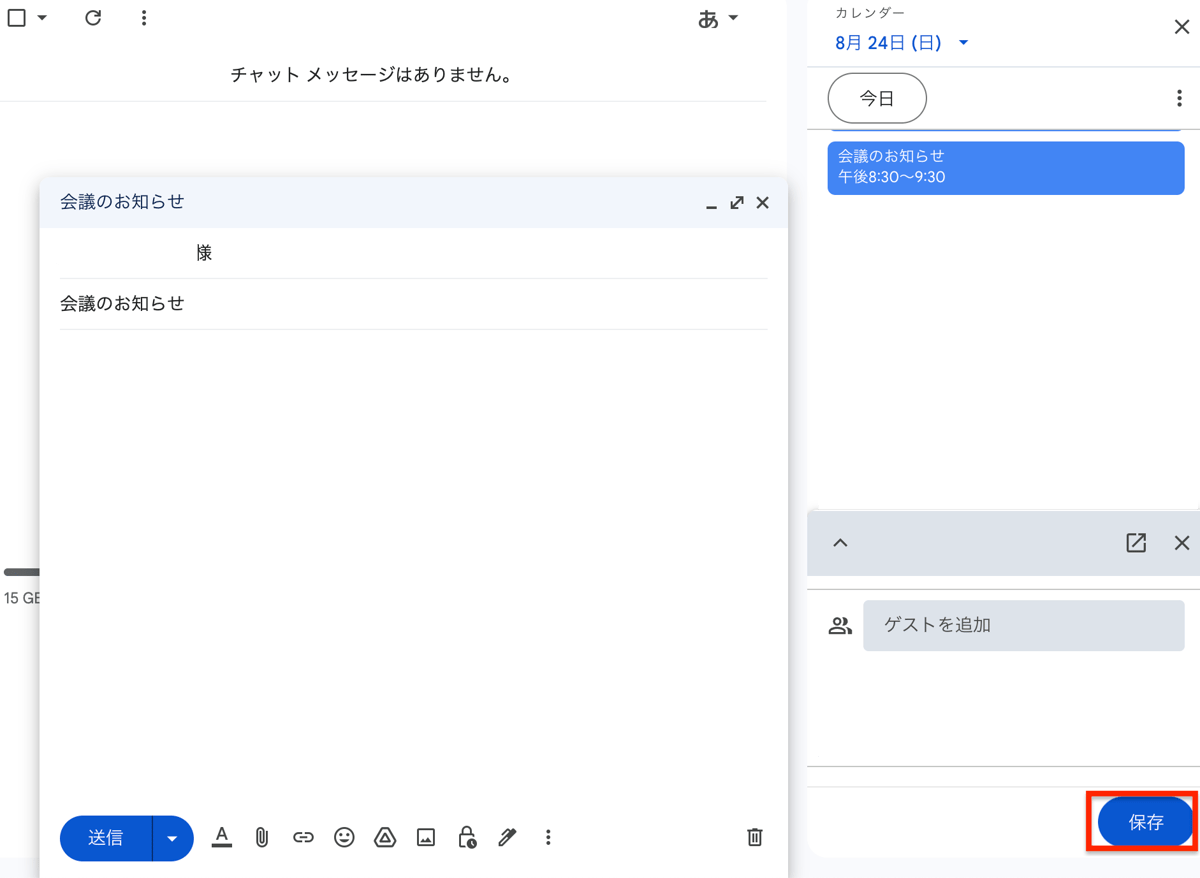Viewport: 1200px width, 878px height.
Task: Close the event editor panel
Action: coord(1182,543)
